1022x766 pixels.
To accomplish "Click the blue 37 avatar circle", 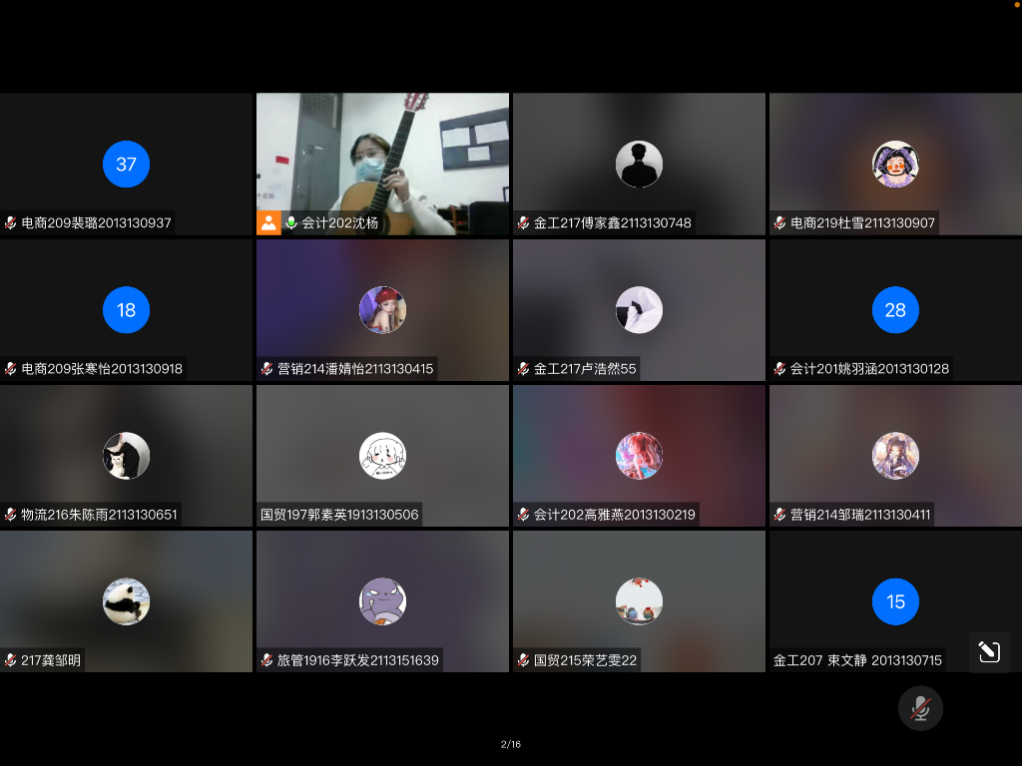I will tap(126, 164).
